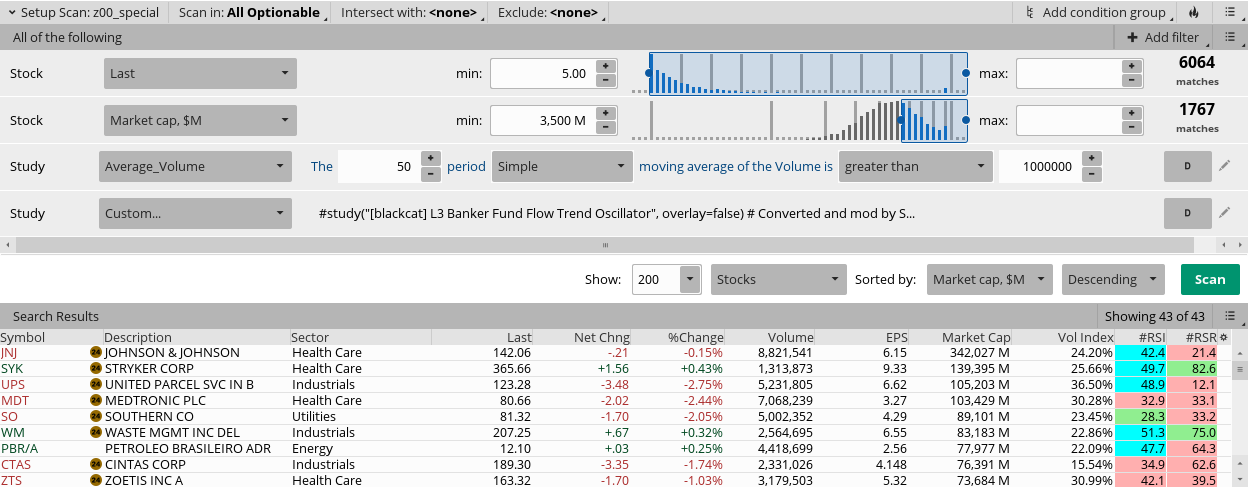Open the Market cap, $M filter dropdown
The height and width of the screenshot is (487, 1248).
point(200,120)
